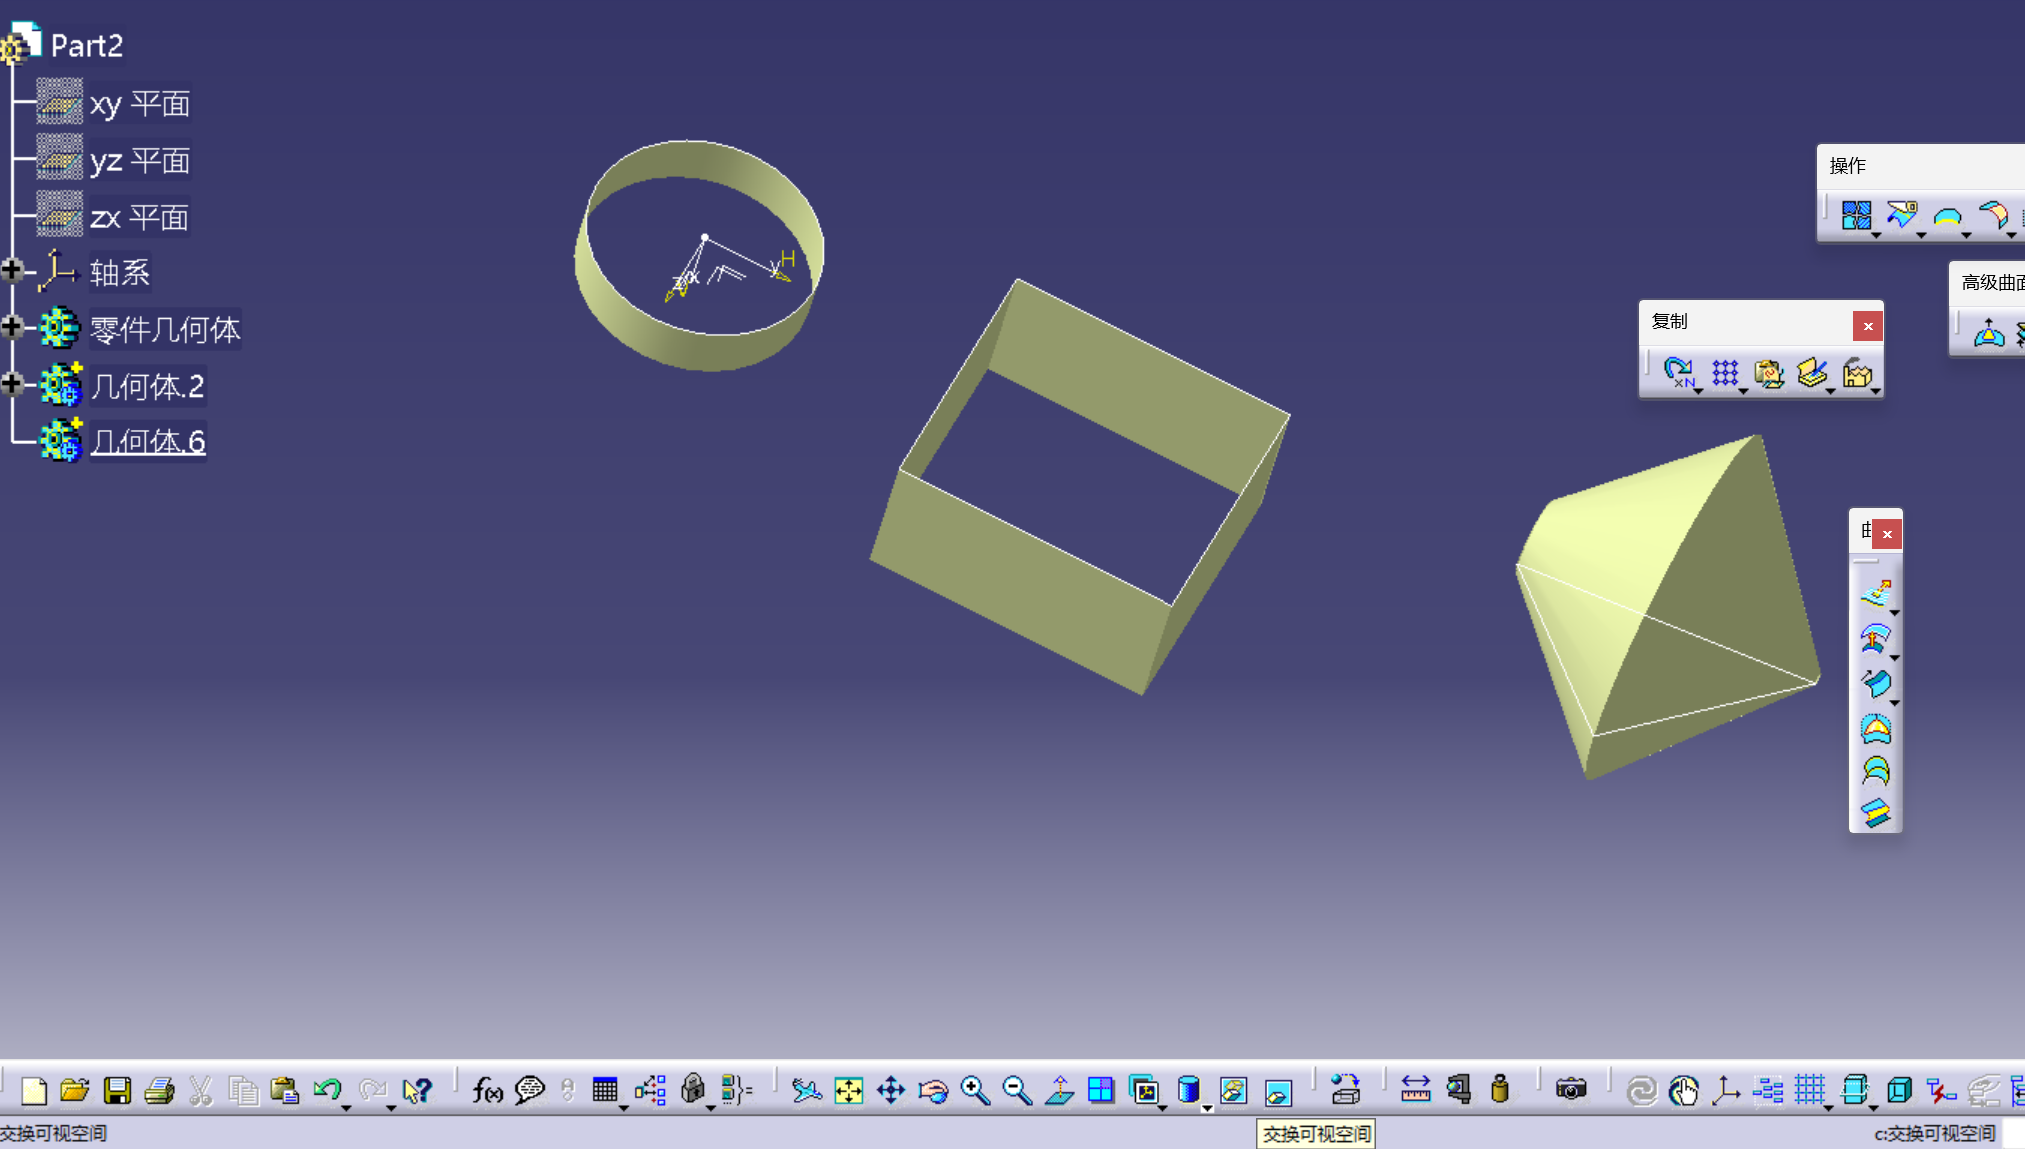This screenshot has width=2025, height=1149.
Task: Open the Measure Between tool
Action: coord(1415,1090)
